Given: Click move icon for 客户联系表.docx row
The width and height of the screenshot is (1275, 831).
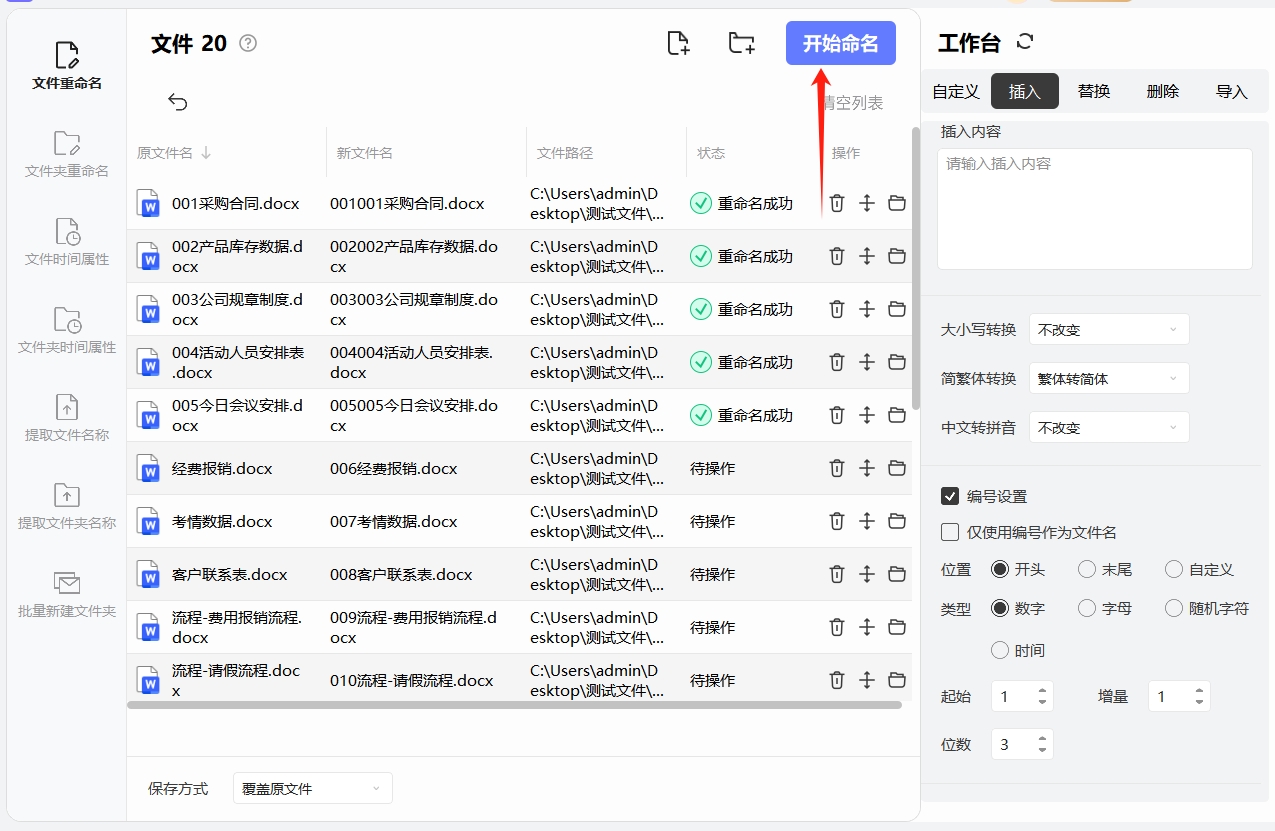Looking at the screenshot, I should pyautogui.click(x=867, y=574).
